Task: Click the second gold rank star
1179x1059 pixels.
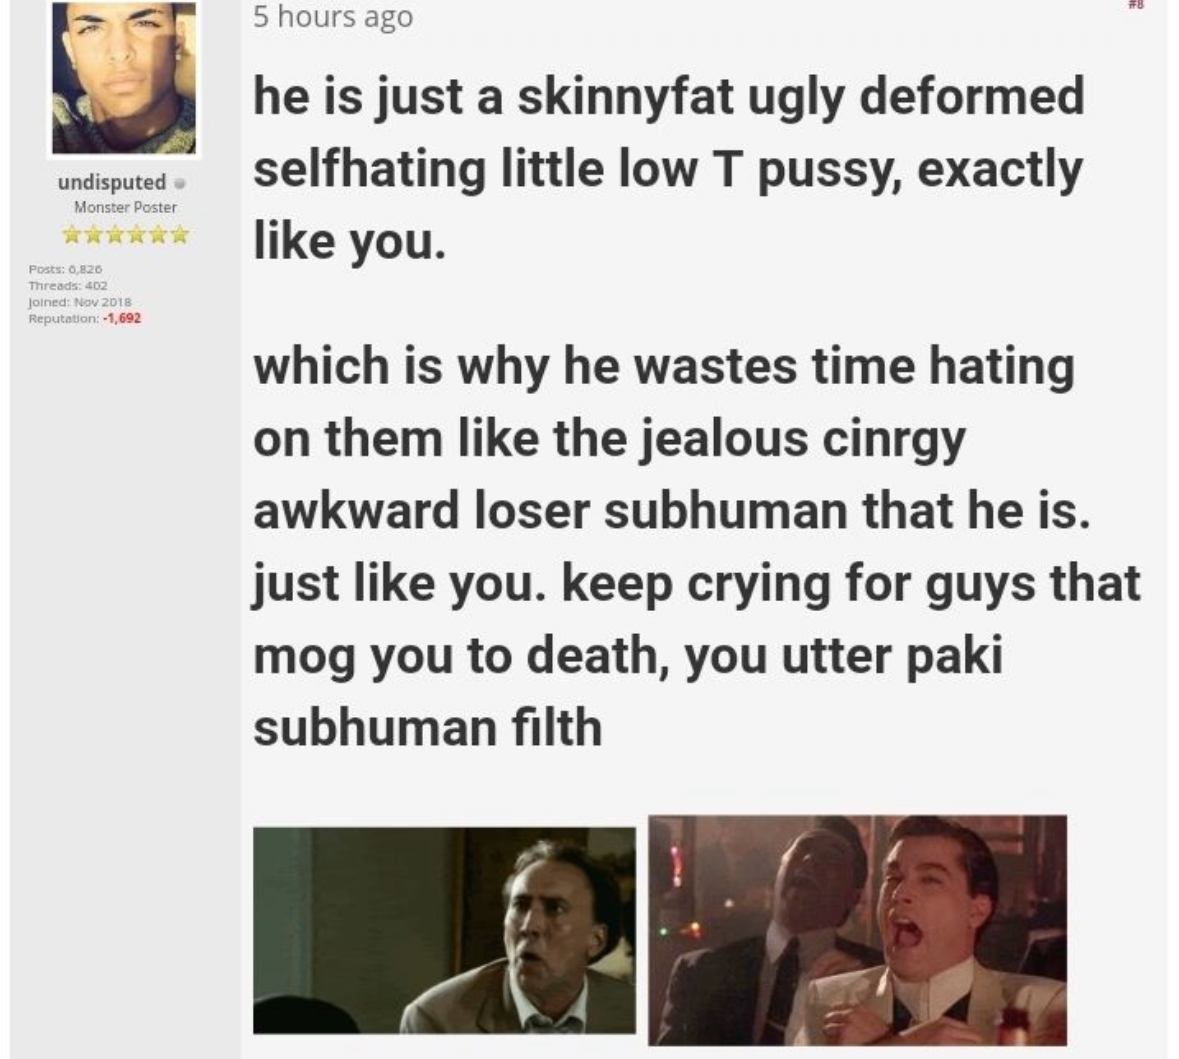Action: coord(94,235)
